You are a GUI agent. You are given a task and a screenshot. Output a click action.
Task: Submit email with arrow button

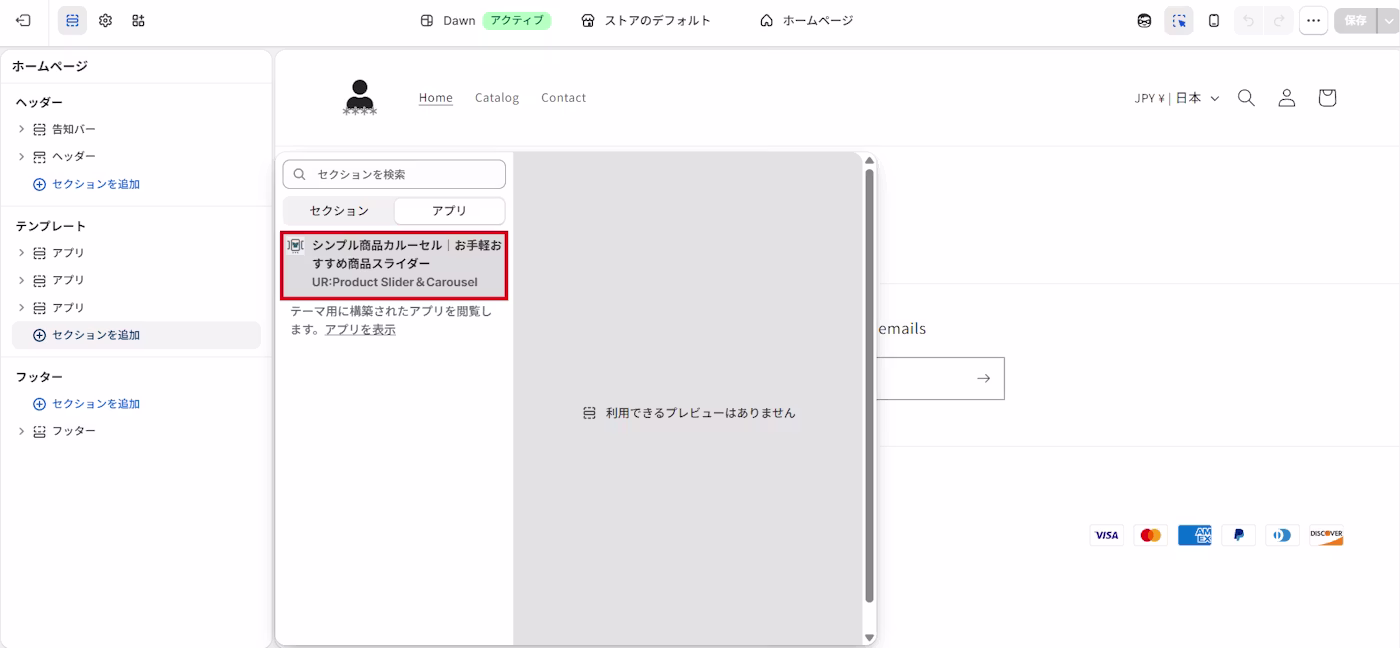pos(983,378)
